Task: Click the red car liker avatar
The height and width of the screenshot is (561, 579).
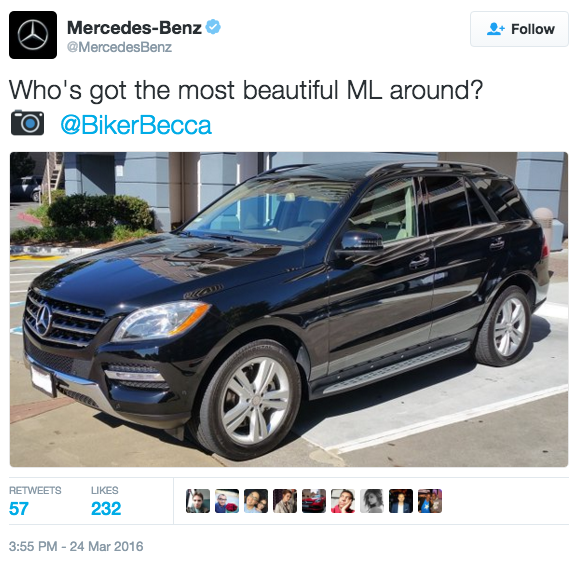Action: (x=314, y=501)
